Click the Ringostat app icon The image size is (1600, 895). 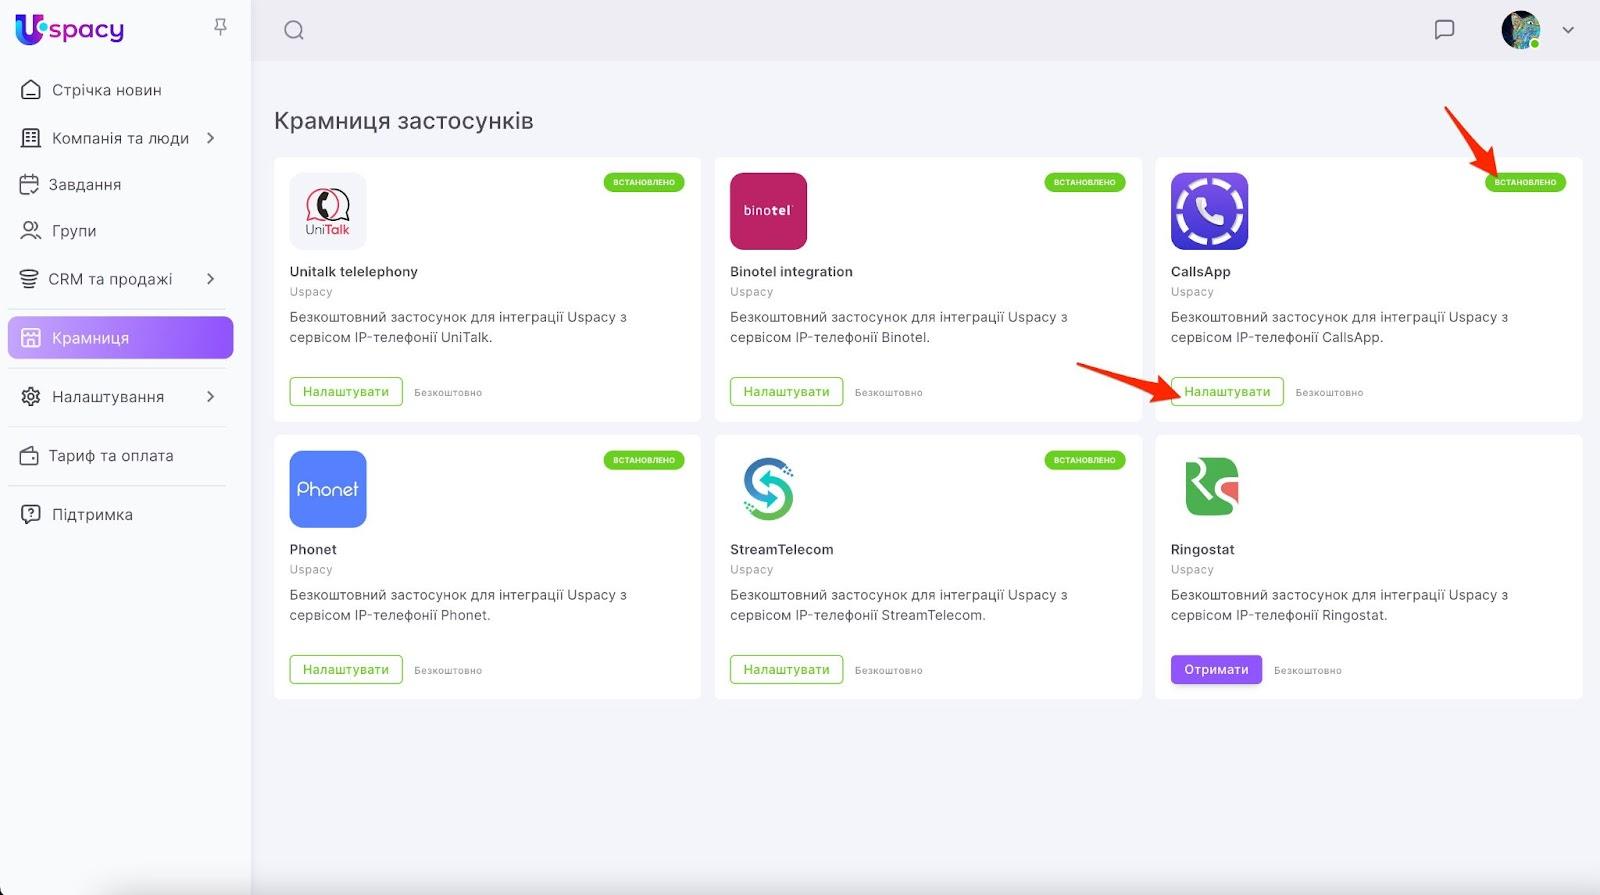click(x=1209, y=489)
